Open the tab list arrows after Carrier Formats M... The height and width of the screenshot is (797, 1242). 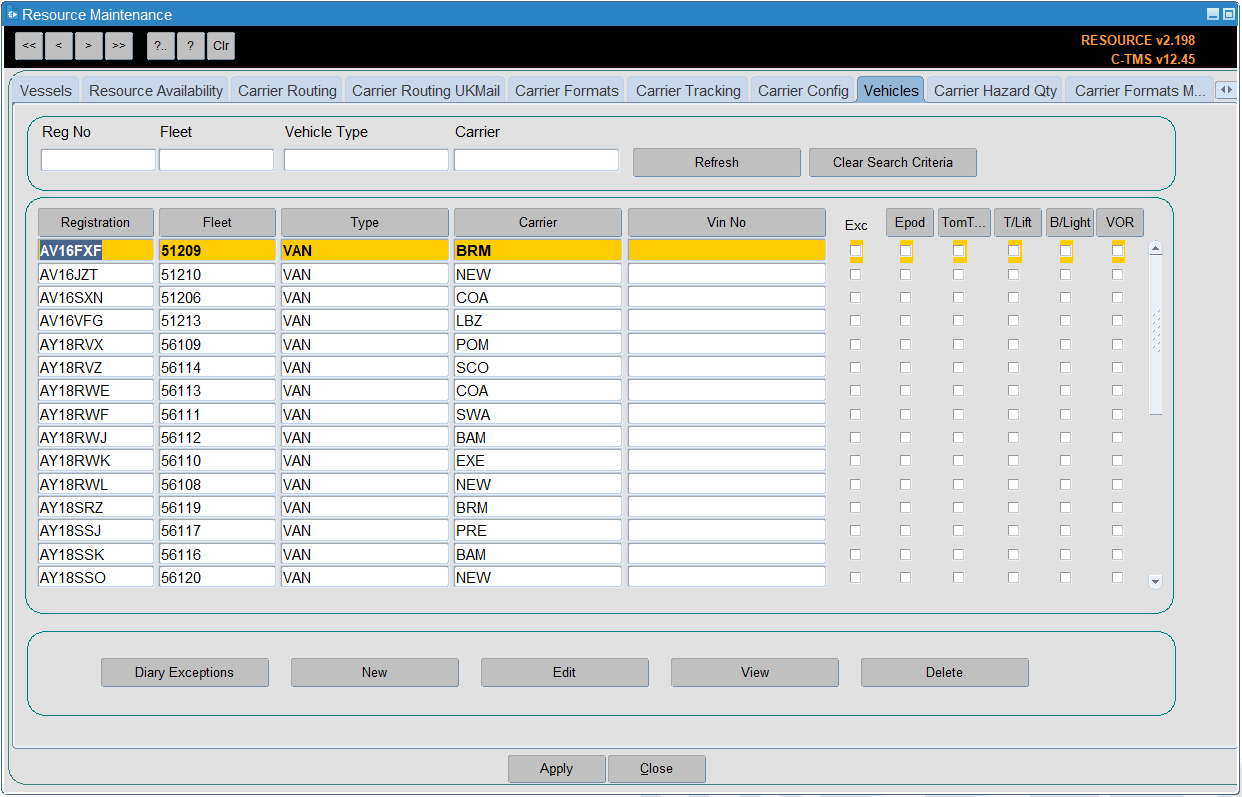click(1225, 90)
